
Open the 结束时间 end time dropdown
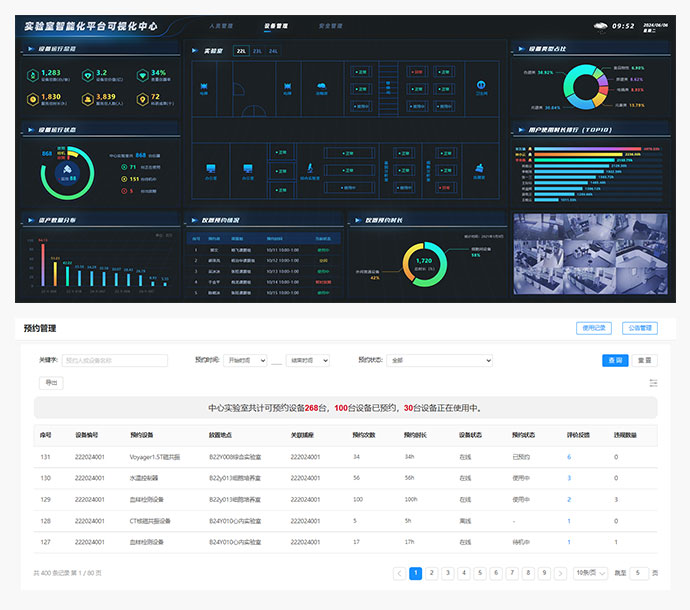309,360
